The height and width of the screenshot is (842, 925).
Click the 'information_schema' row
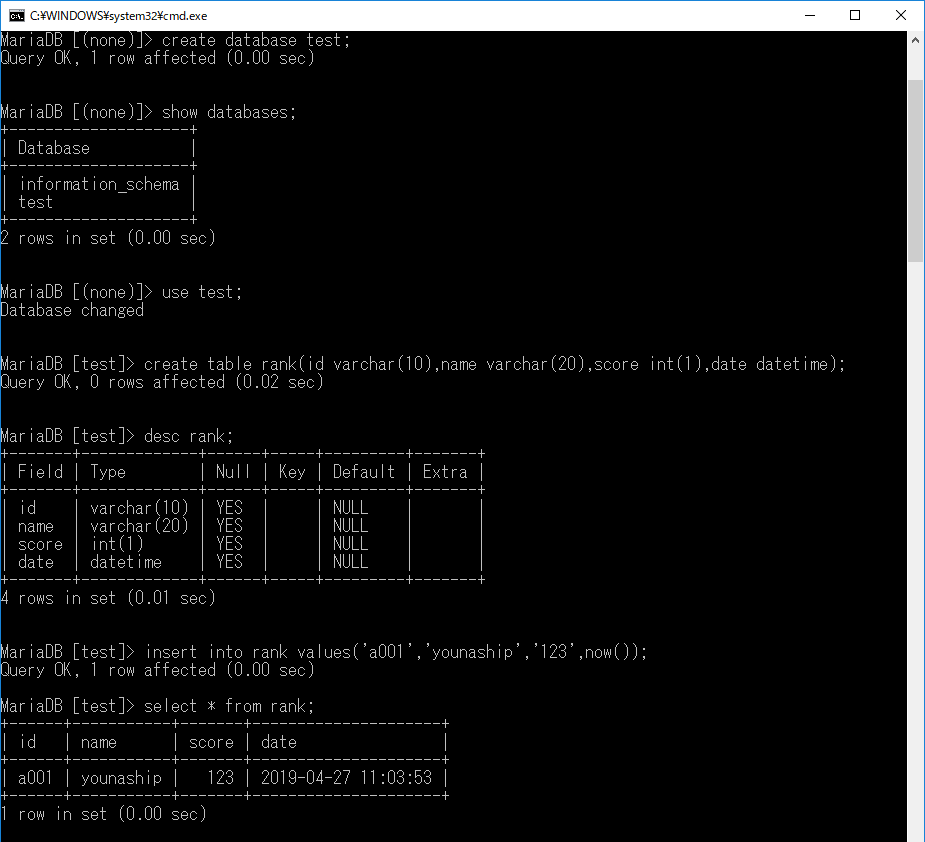pyautogui.click(x=99, y=184)
